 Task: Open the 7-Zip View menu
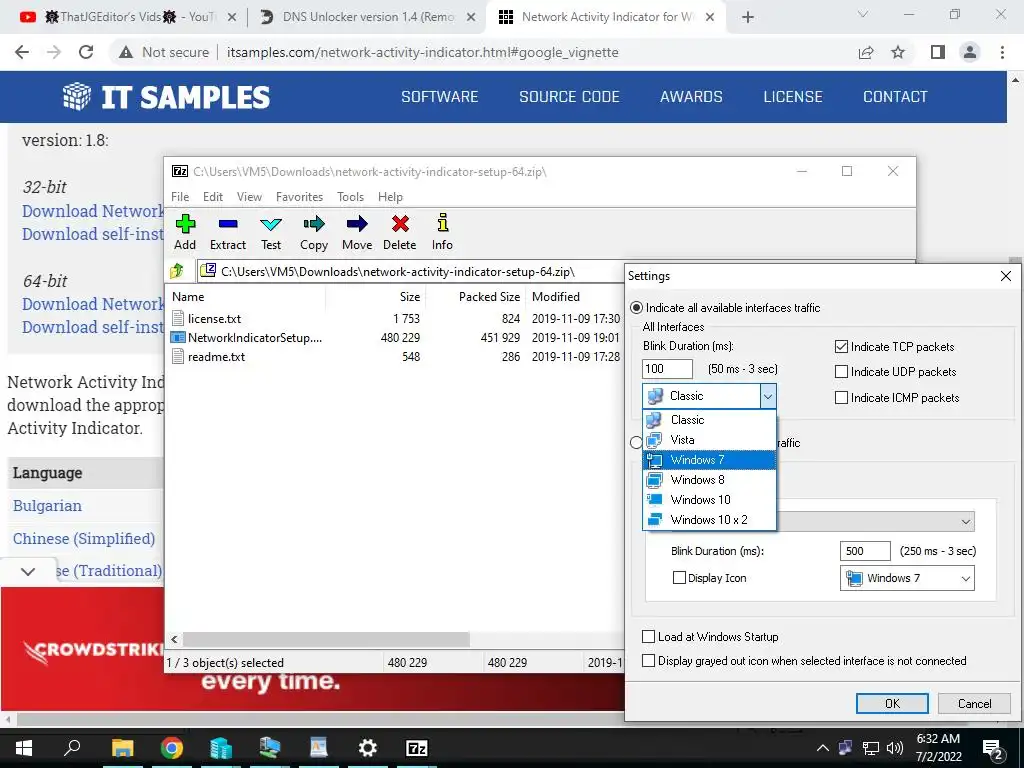(x=249, y=197)
